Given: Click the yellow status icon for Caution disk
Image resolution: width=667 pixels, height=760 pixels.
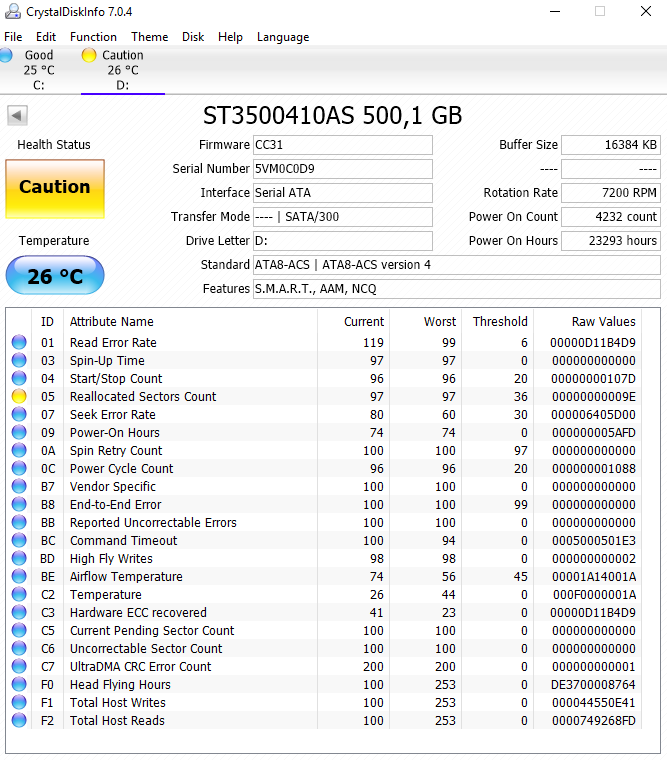Looking at the screenshot, I should click(89, 55).
